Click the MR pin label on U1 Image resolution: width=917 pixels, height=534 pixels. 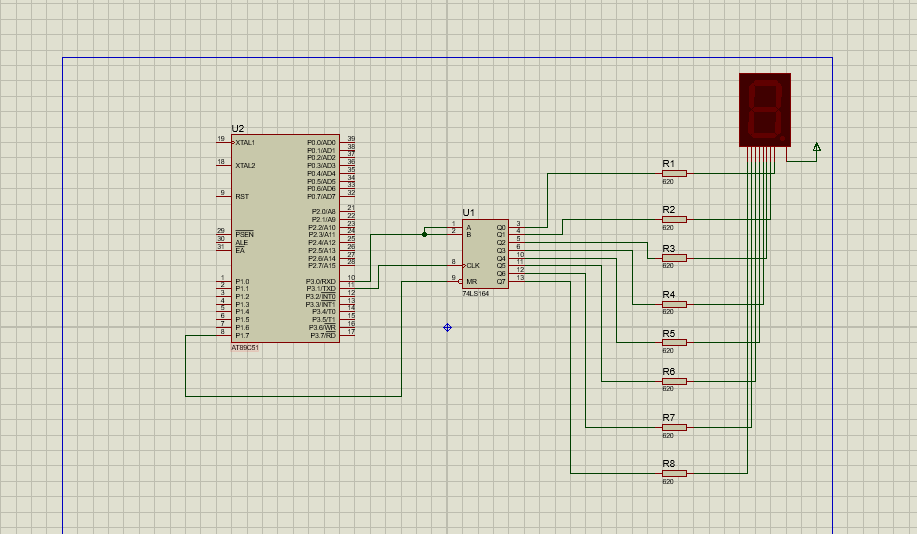tap(471, 282)
